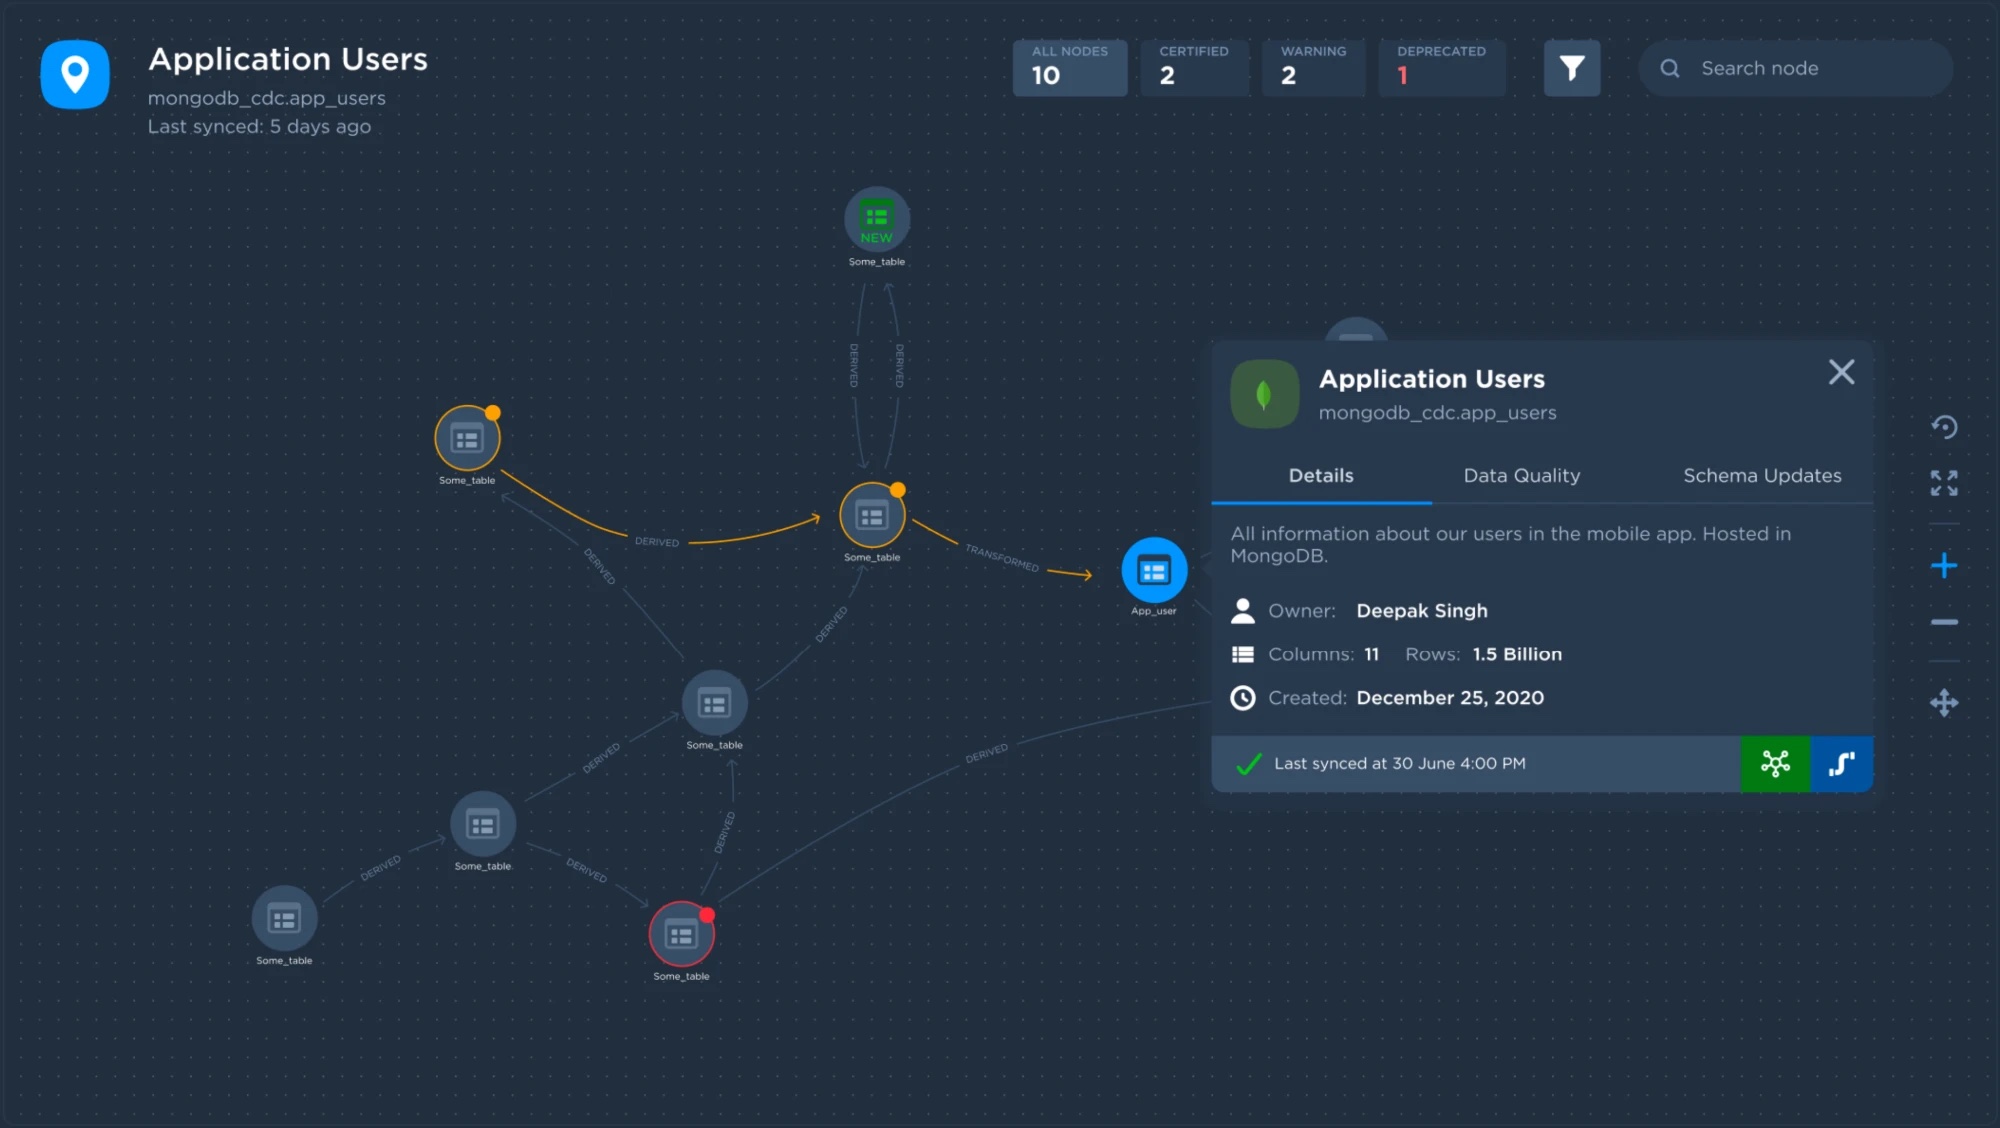
Task: Click the search magnifier icon
Action: tap(1670, 68)
